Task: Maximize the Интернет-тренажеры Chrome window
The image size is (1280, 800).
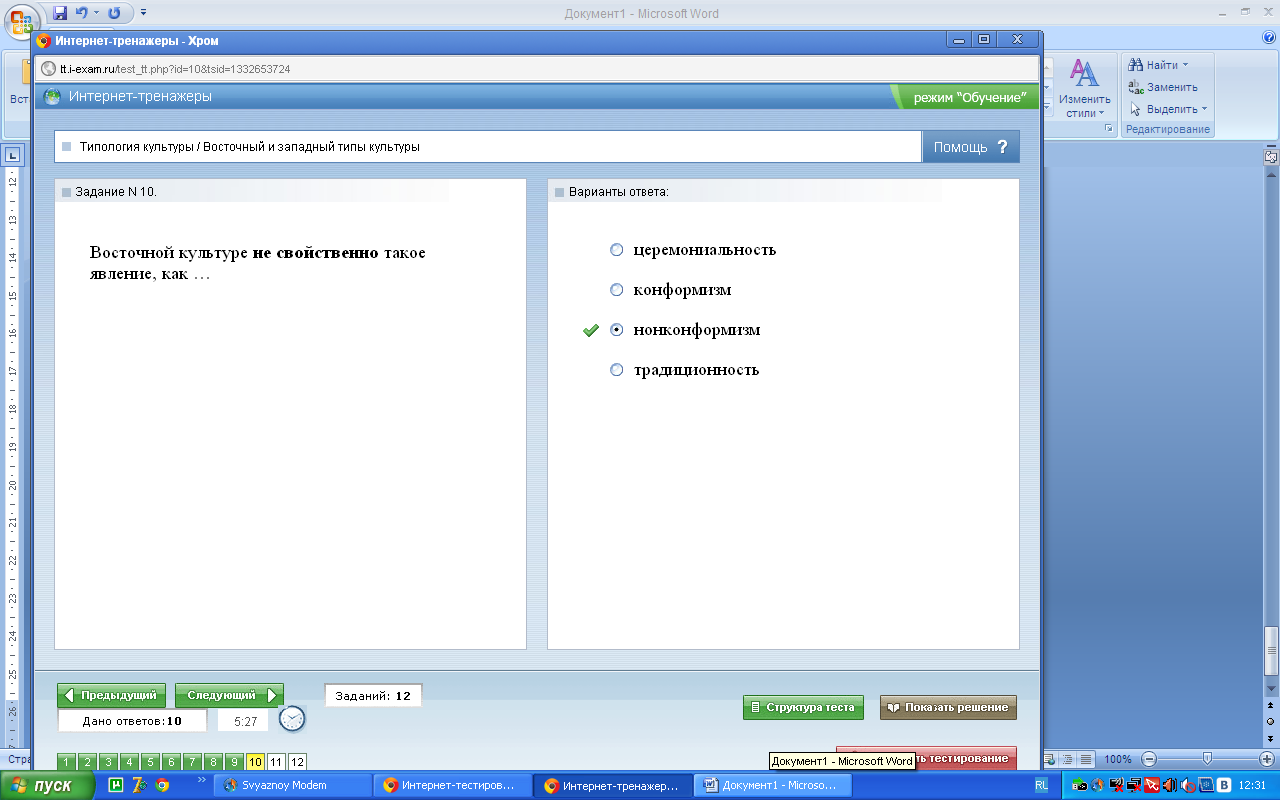Action: pyautogui.click(x=984, y=40)
